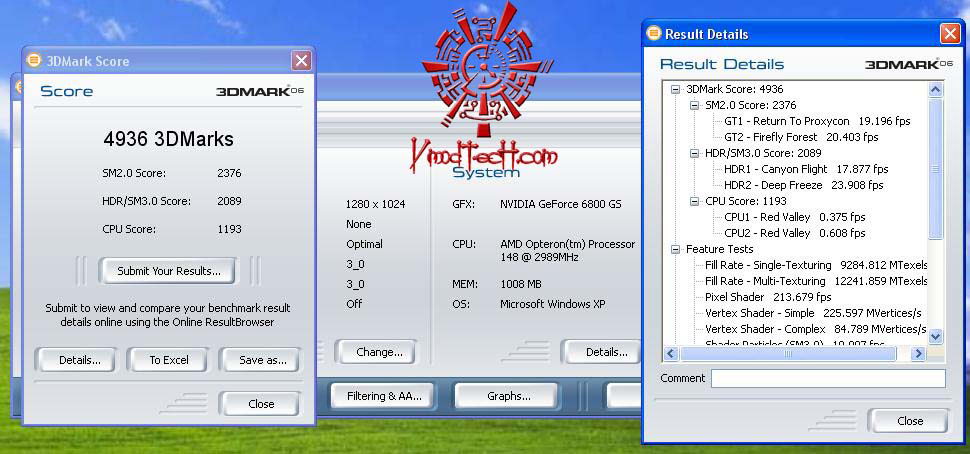970x454 pixels.
Task: Click Submit Your Results button
Action: click(168, 271)
